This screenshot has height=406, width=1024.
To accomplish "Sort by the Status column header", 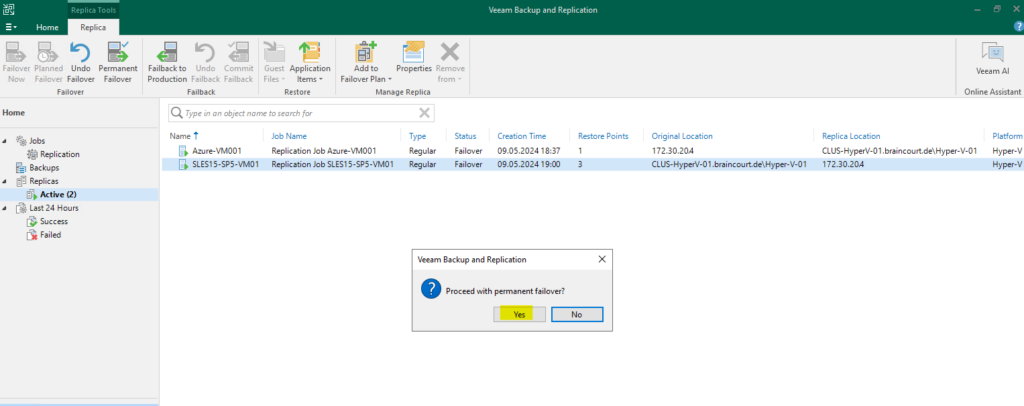I will tap(466, 136).
